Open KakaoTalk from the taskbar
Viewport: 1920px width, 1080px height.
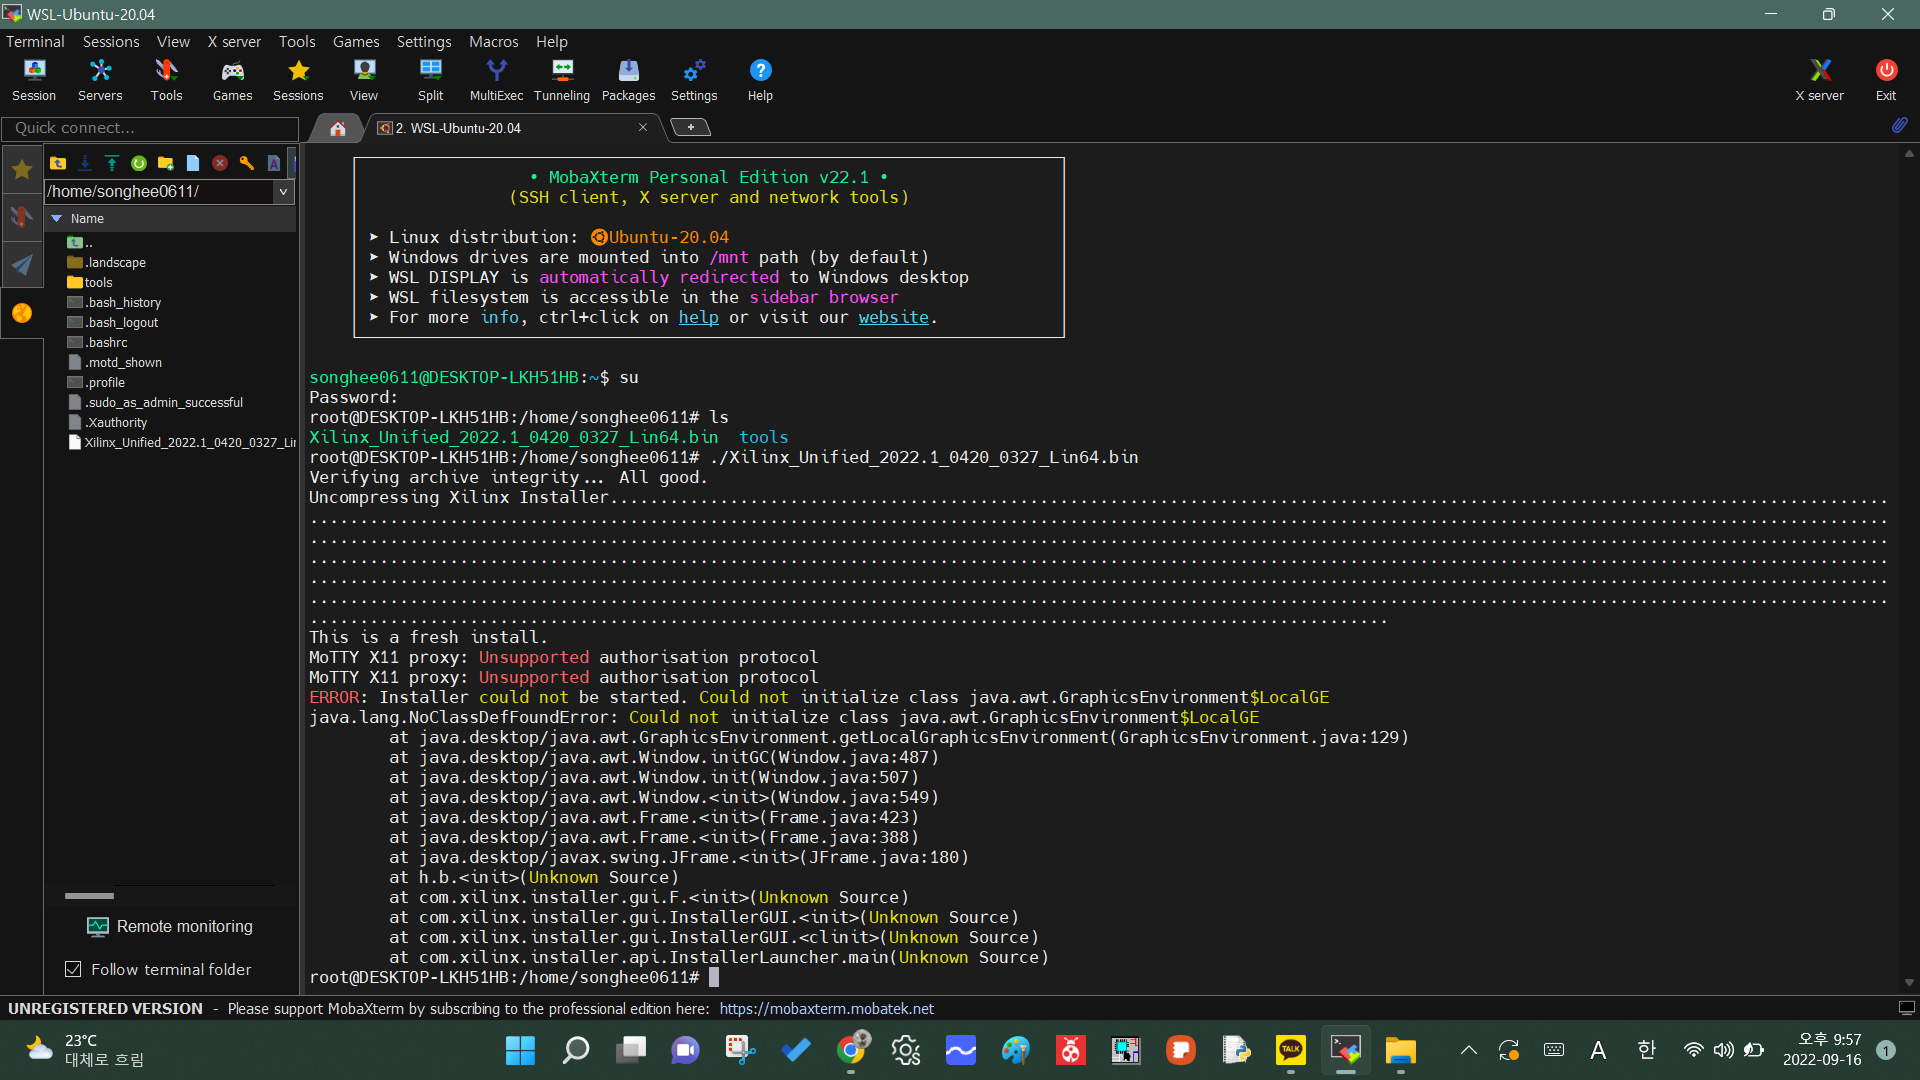coord(1290,1050)
